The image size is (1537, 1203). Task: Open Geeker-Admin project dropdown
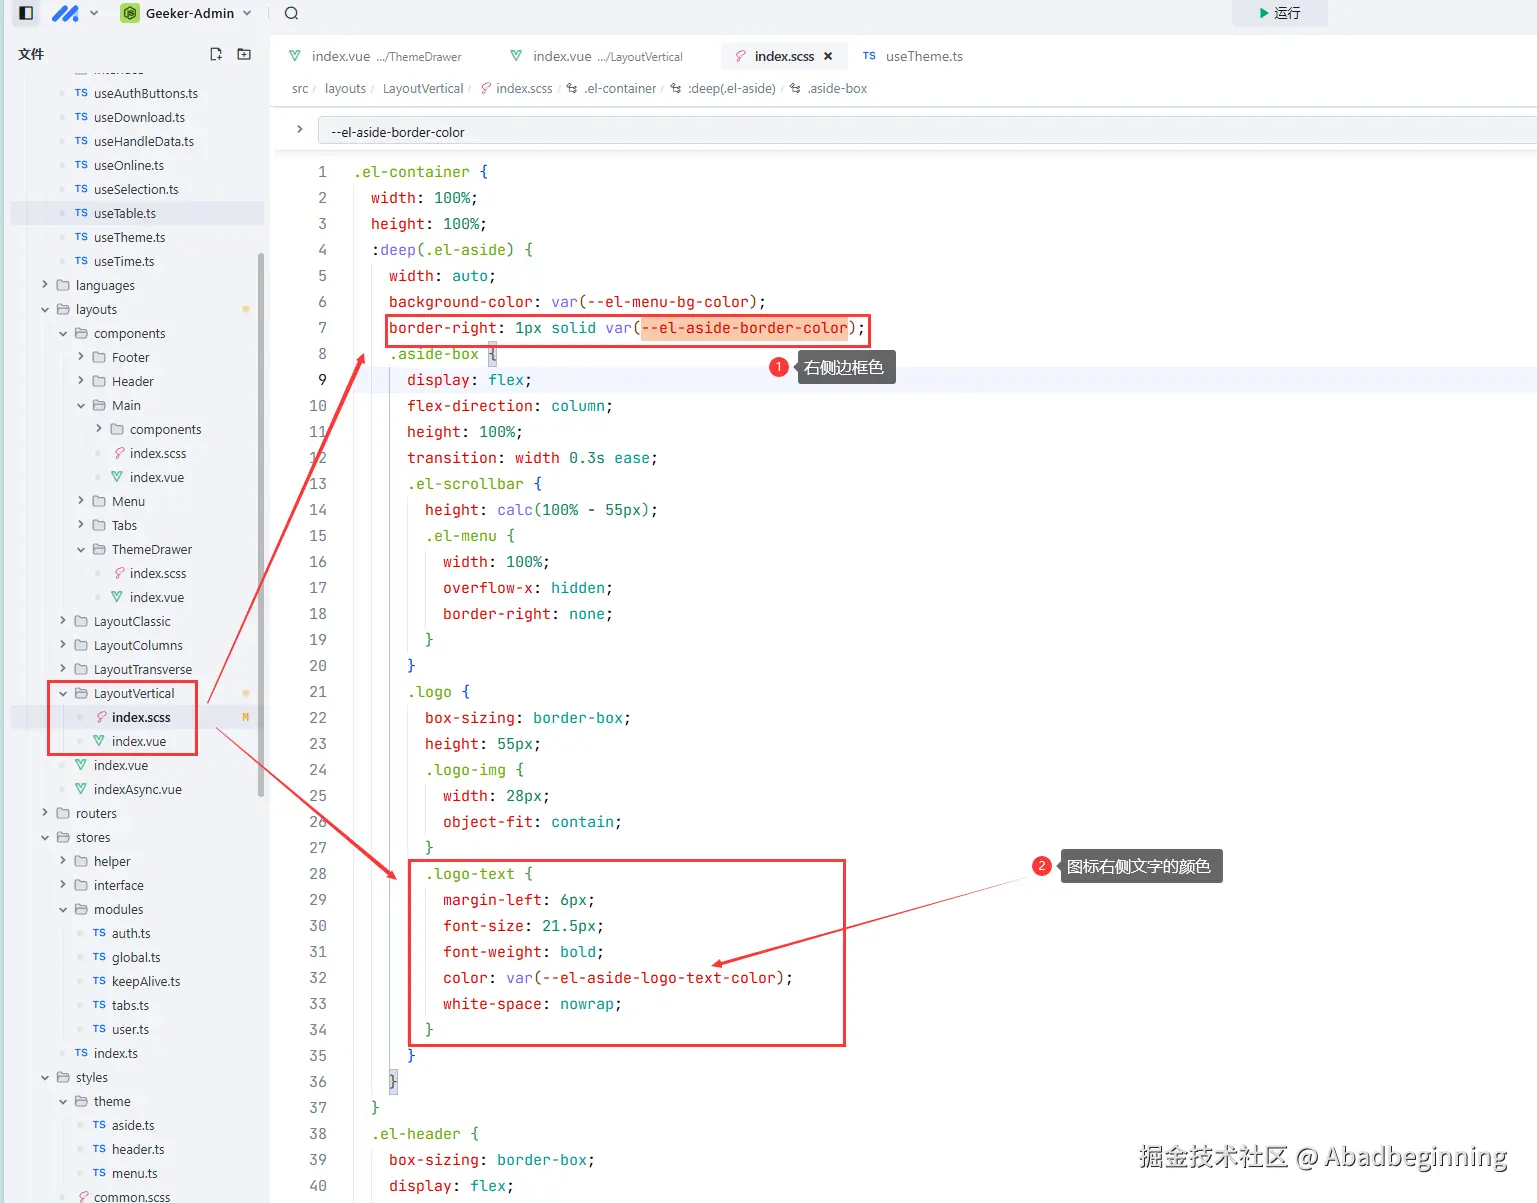(186, 13)
